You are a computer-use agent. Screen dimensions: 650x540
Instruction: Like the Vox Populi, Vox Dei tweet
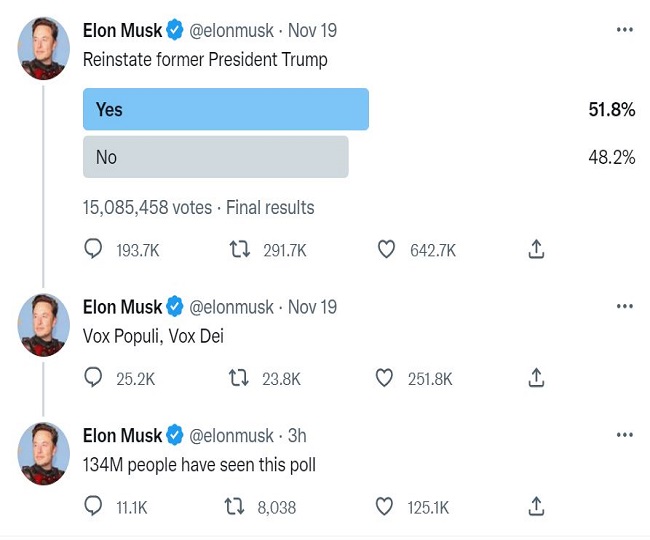click(386, 378)
